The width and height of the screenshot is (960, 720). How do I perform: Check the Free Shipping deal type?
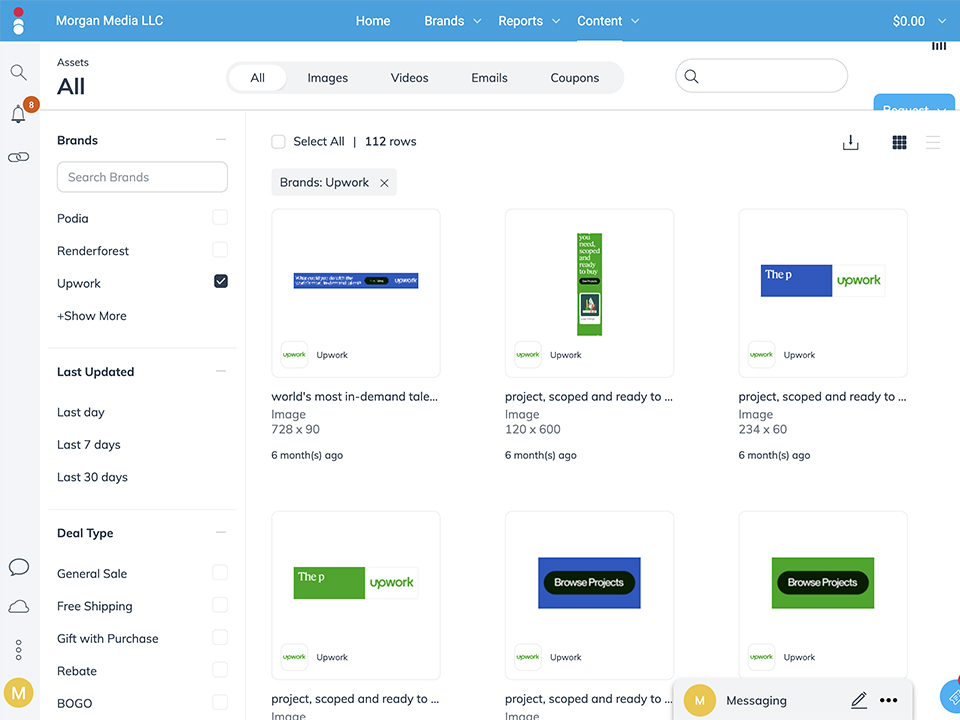220,605
